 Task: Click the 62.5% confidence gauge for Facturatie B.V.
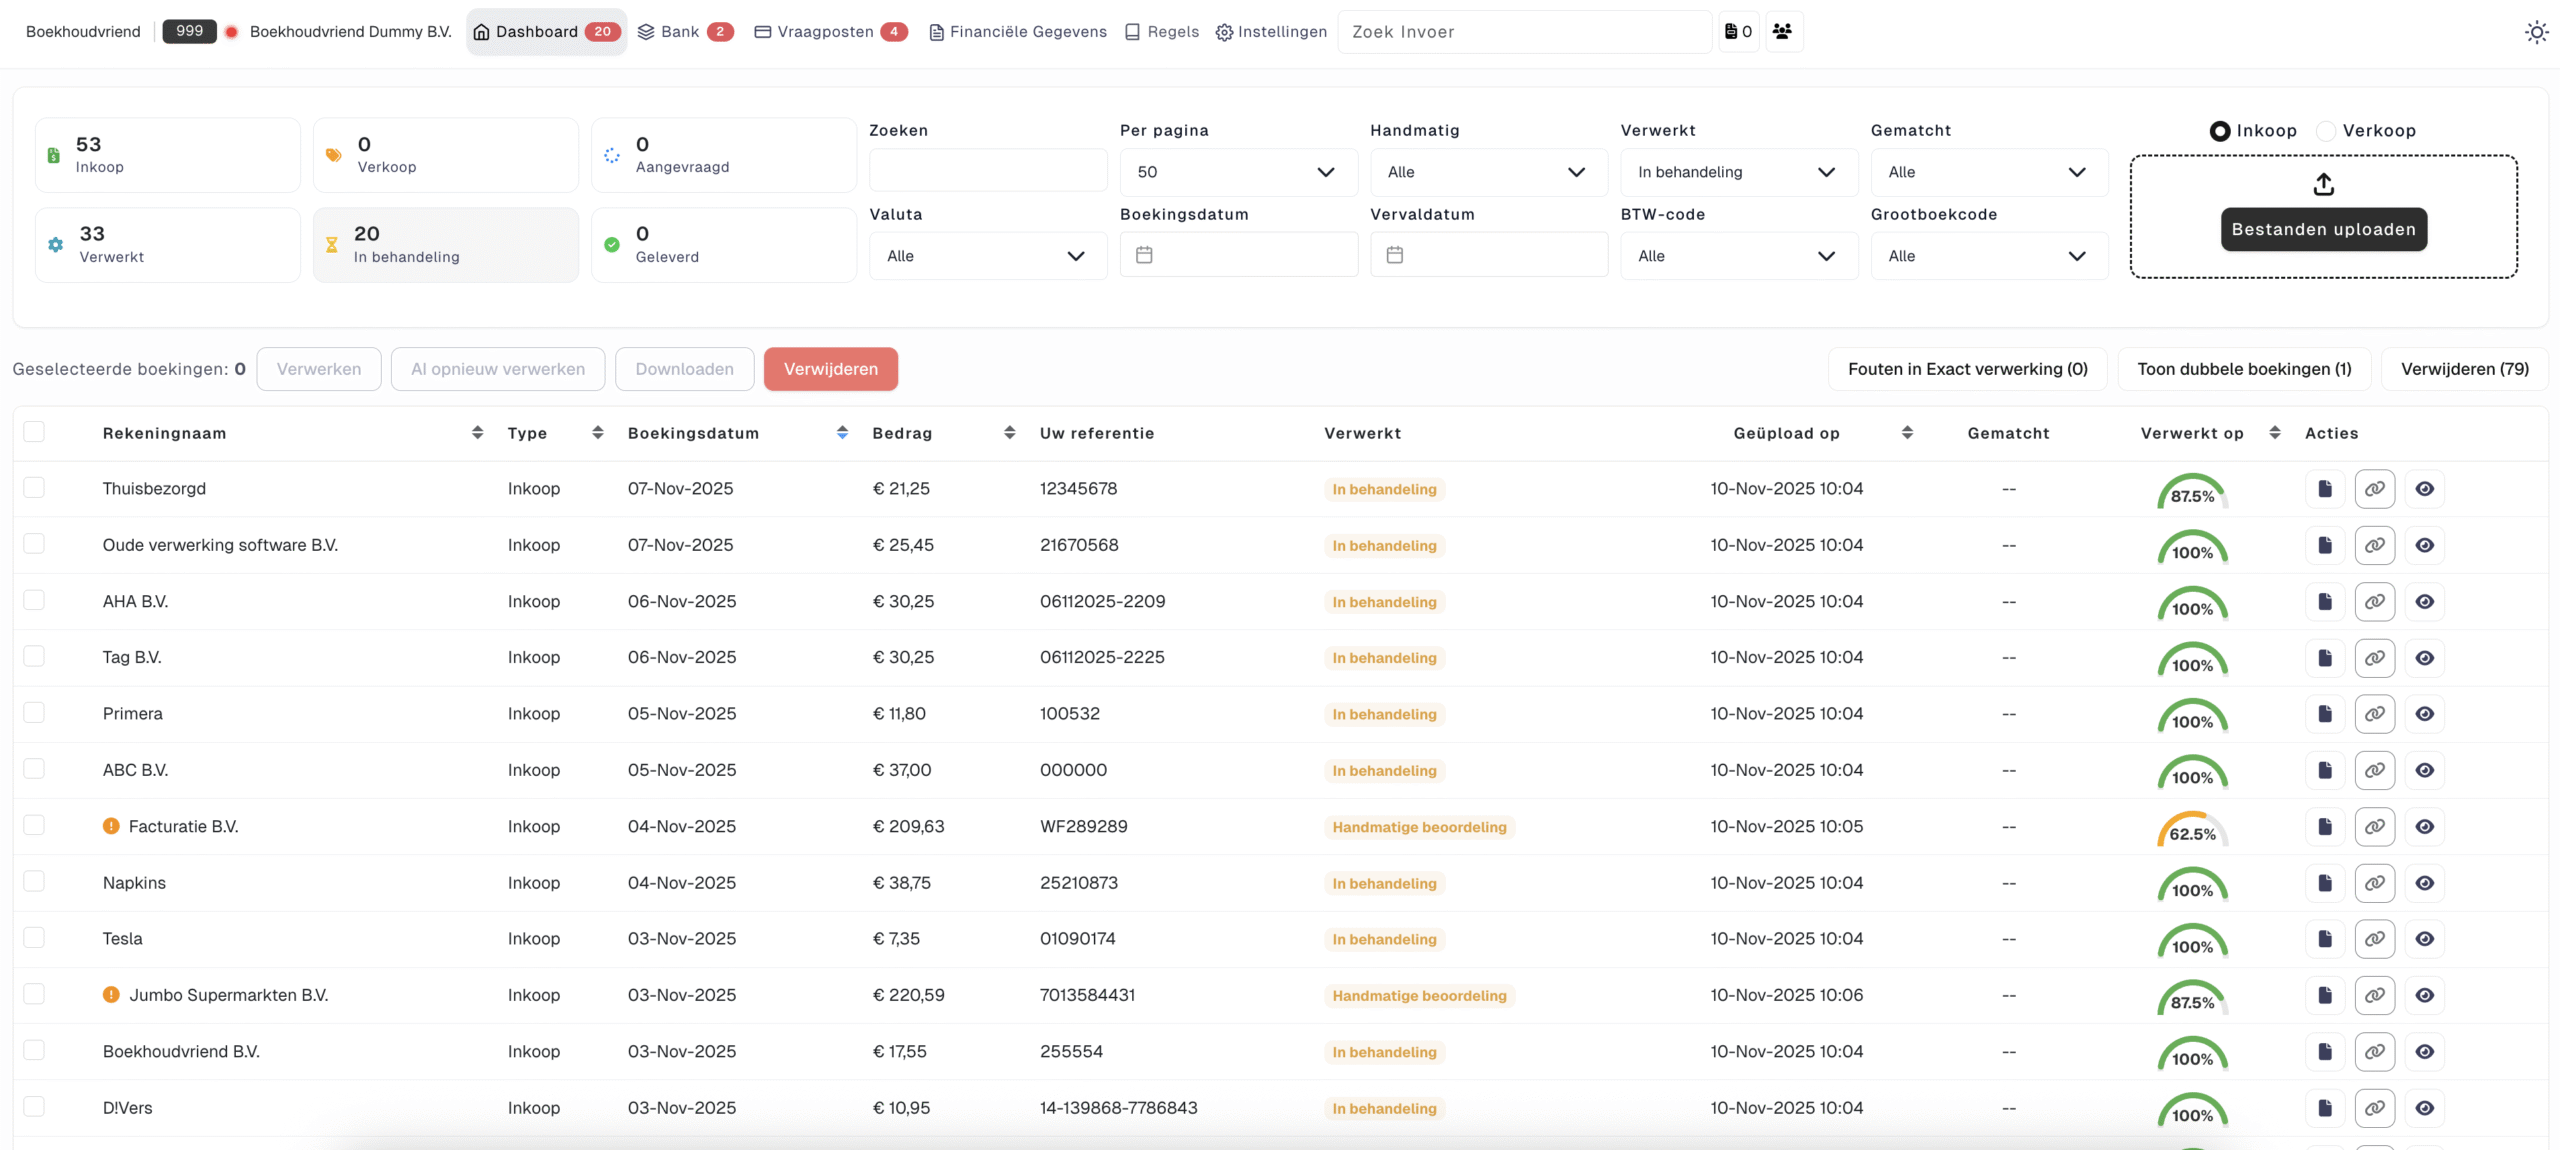2191,829
